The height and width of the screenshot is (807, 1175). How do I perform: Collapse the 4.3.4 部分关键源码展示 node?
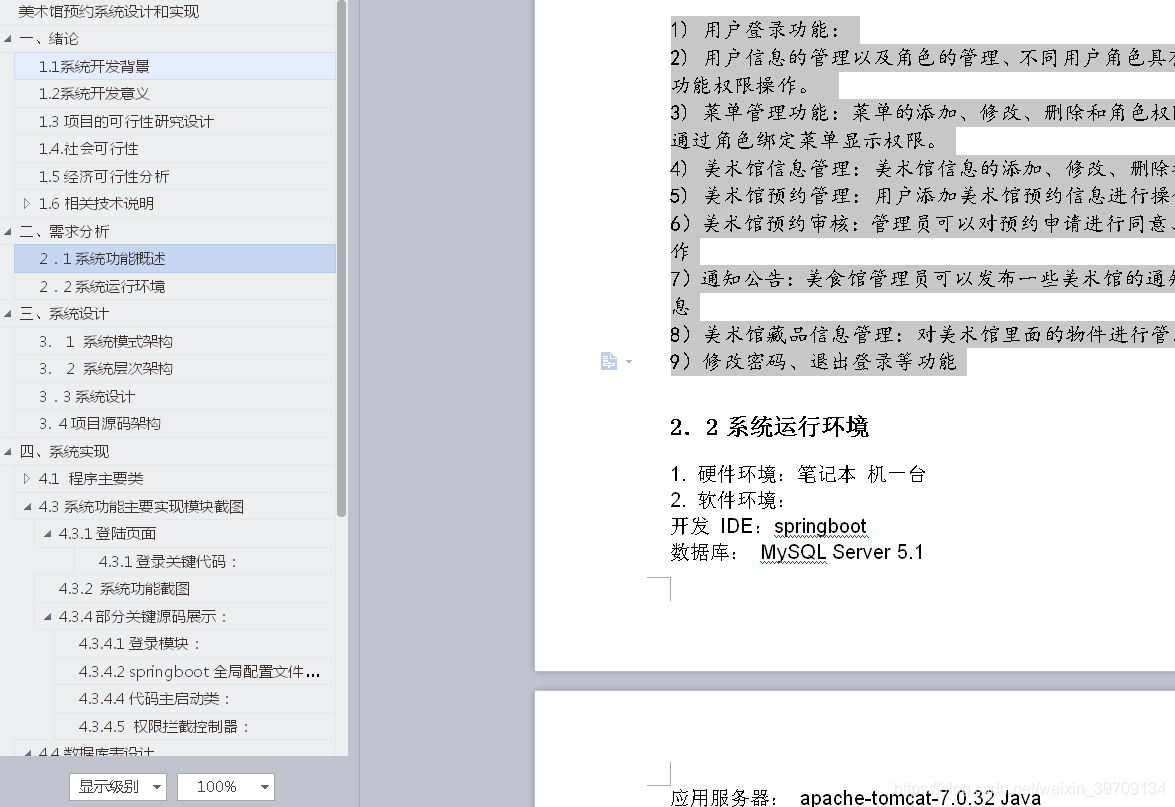[x=47, y=617]
